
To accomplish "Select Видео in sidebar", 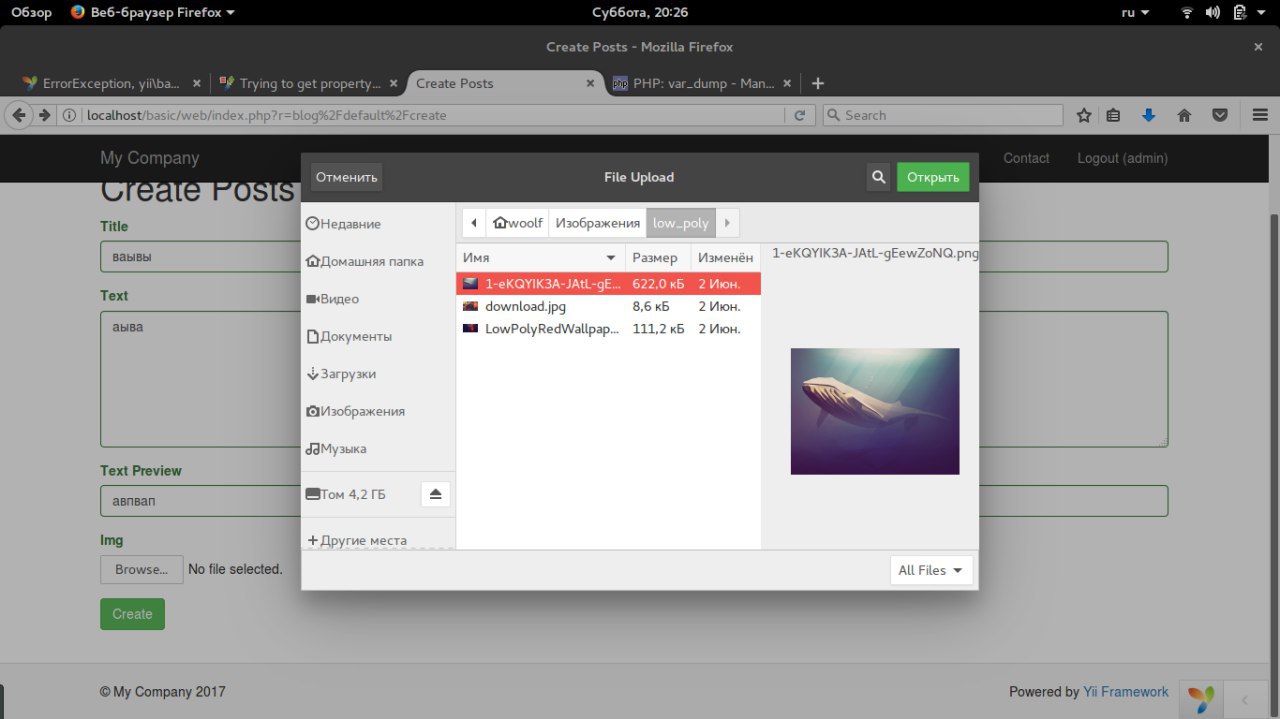I will 378,299.
